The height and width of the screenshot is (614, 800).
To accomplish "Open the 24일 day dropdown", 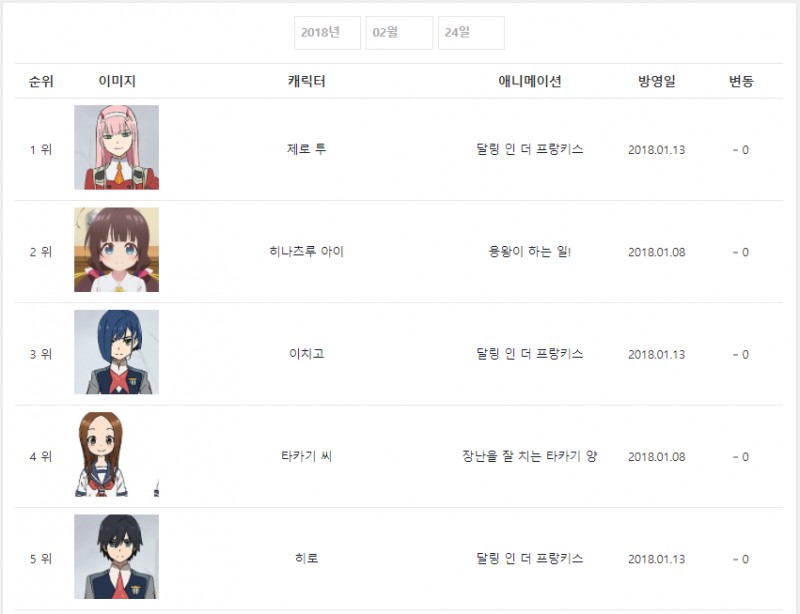I will pyautogui.click(x=471, y=33).
